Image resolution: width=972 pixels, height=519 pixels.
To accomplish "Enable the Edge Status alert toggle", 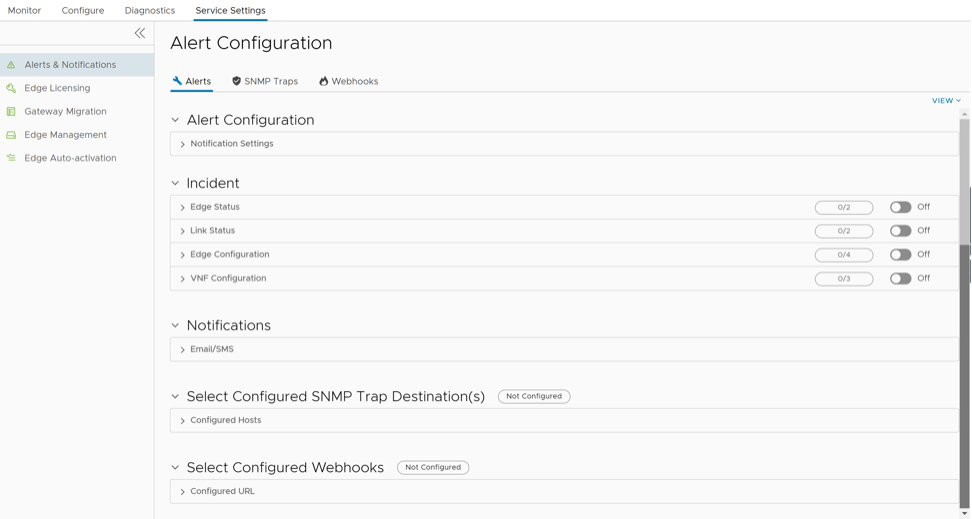I will (x=900, y=207).
